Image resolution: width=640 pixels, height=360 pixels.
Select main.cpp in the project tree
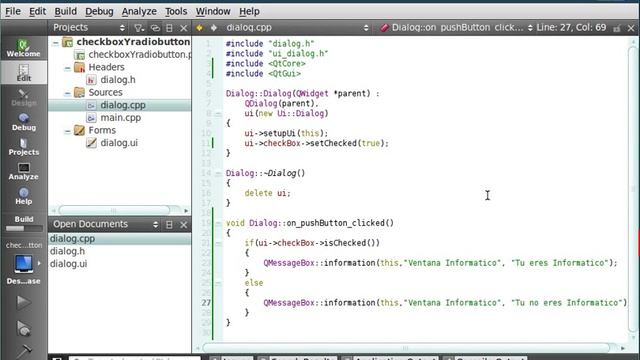120,118
